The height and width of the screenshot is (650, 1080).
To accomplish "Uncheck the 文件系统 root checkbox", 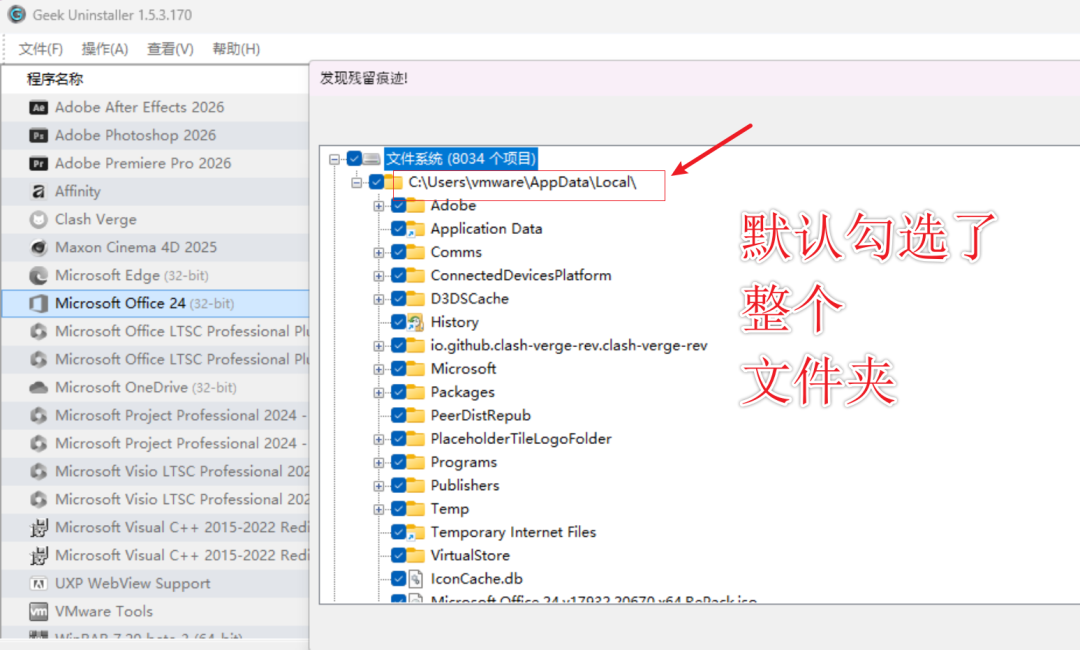I will click(x=354, y=159).
